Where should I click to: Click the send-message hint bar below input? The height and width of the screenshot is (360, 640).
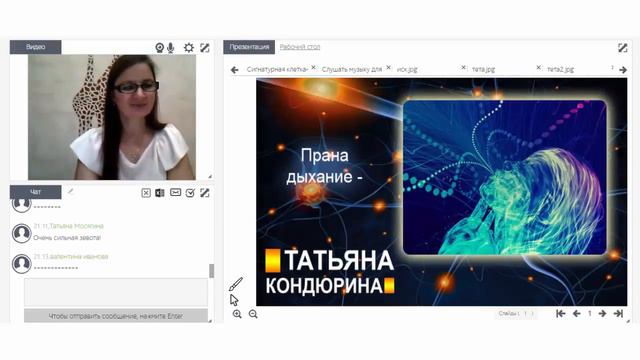pos(116,316)
